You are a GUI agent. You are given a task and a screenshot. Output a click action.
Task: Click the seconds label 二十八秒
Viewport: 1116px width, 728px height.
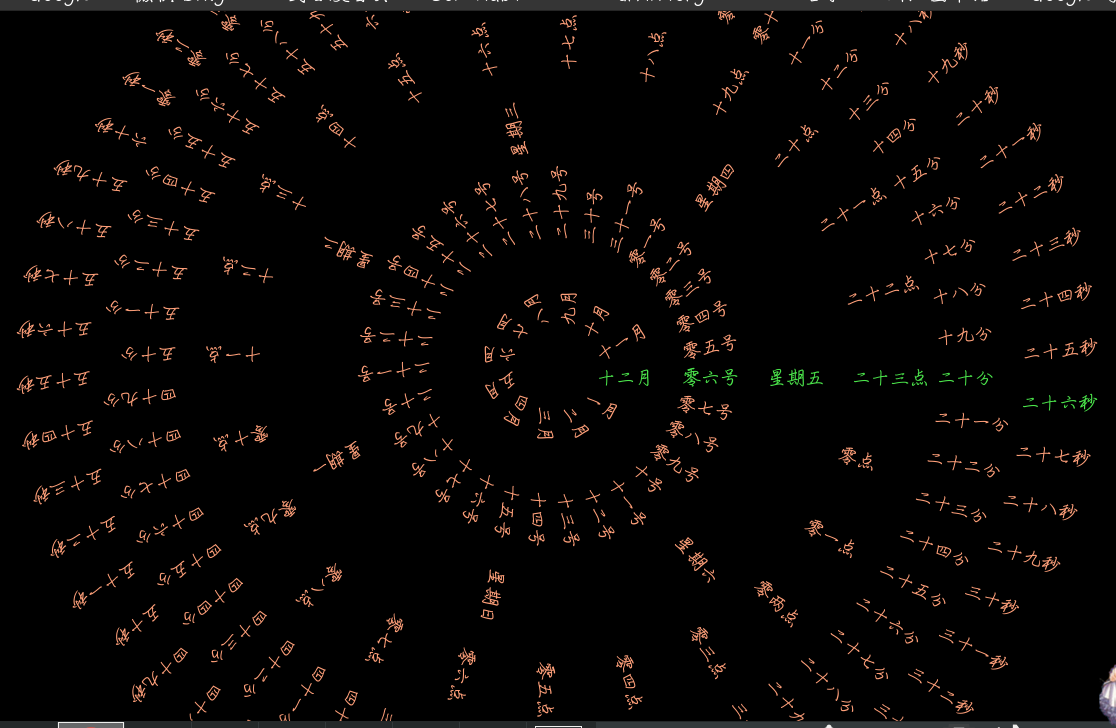click(x=1040, y=507)
